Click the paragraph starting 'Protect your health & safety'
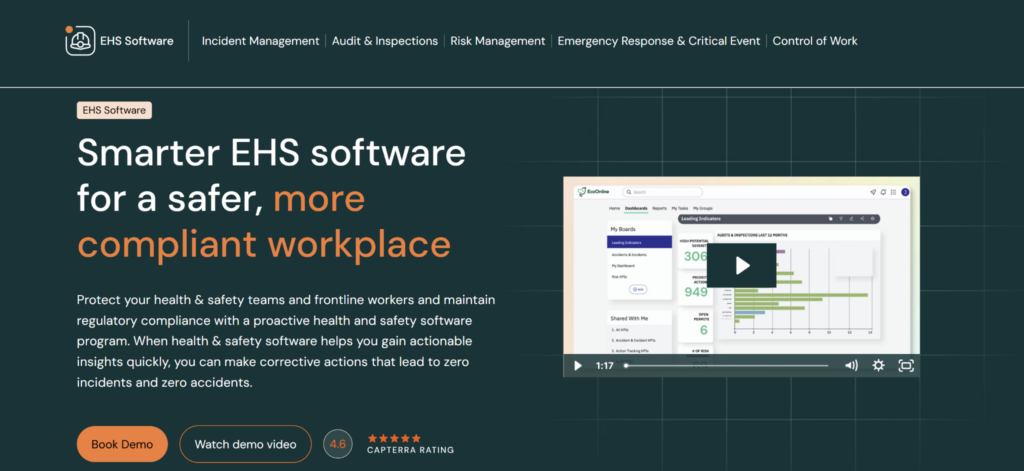 click(286, 341)
